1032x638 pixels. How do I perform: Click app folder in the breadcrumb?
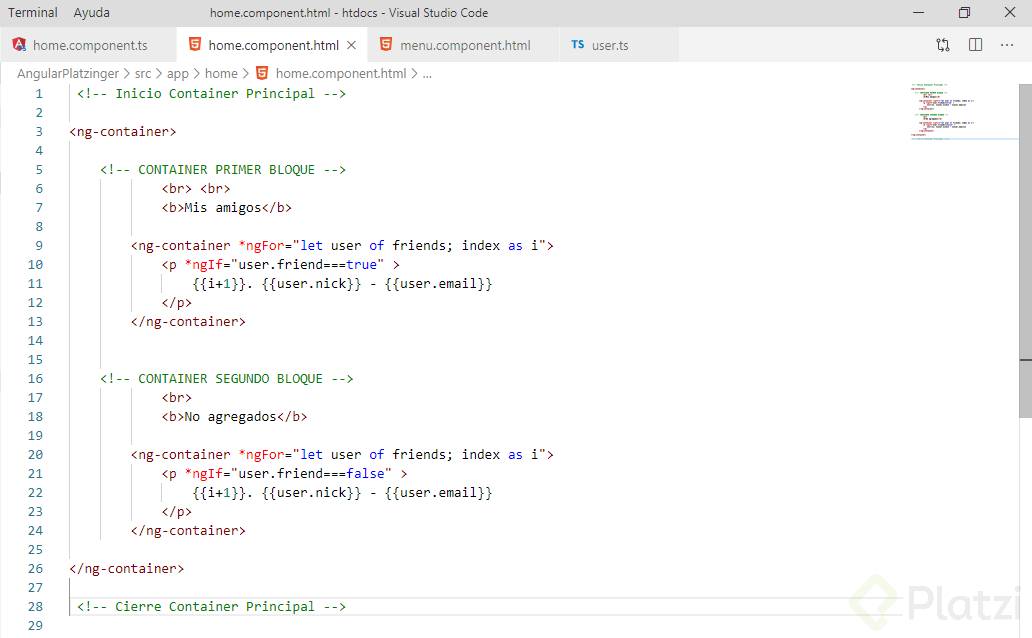tap(178, 74)
